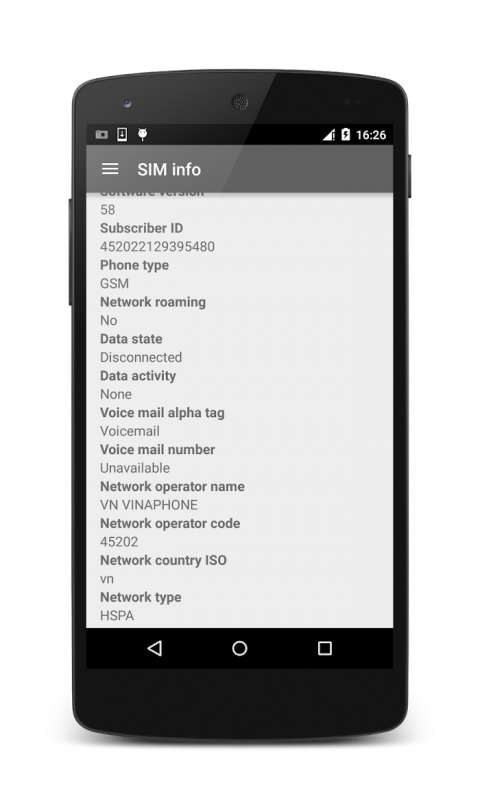Open recent apps square button
Screen dimensions: 480x811
pos(324,648)
